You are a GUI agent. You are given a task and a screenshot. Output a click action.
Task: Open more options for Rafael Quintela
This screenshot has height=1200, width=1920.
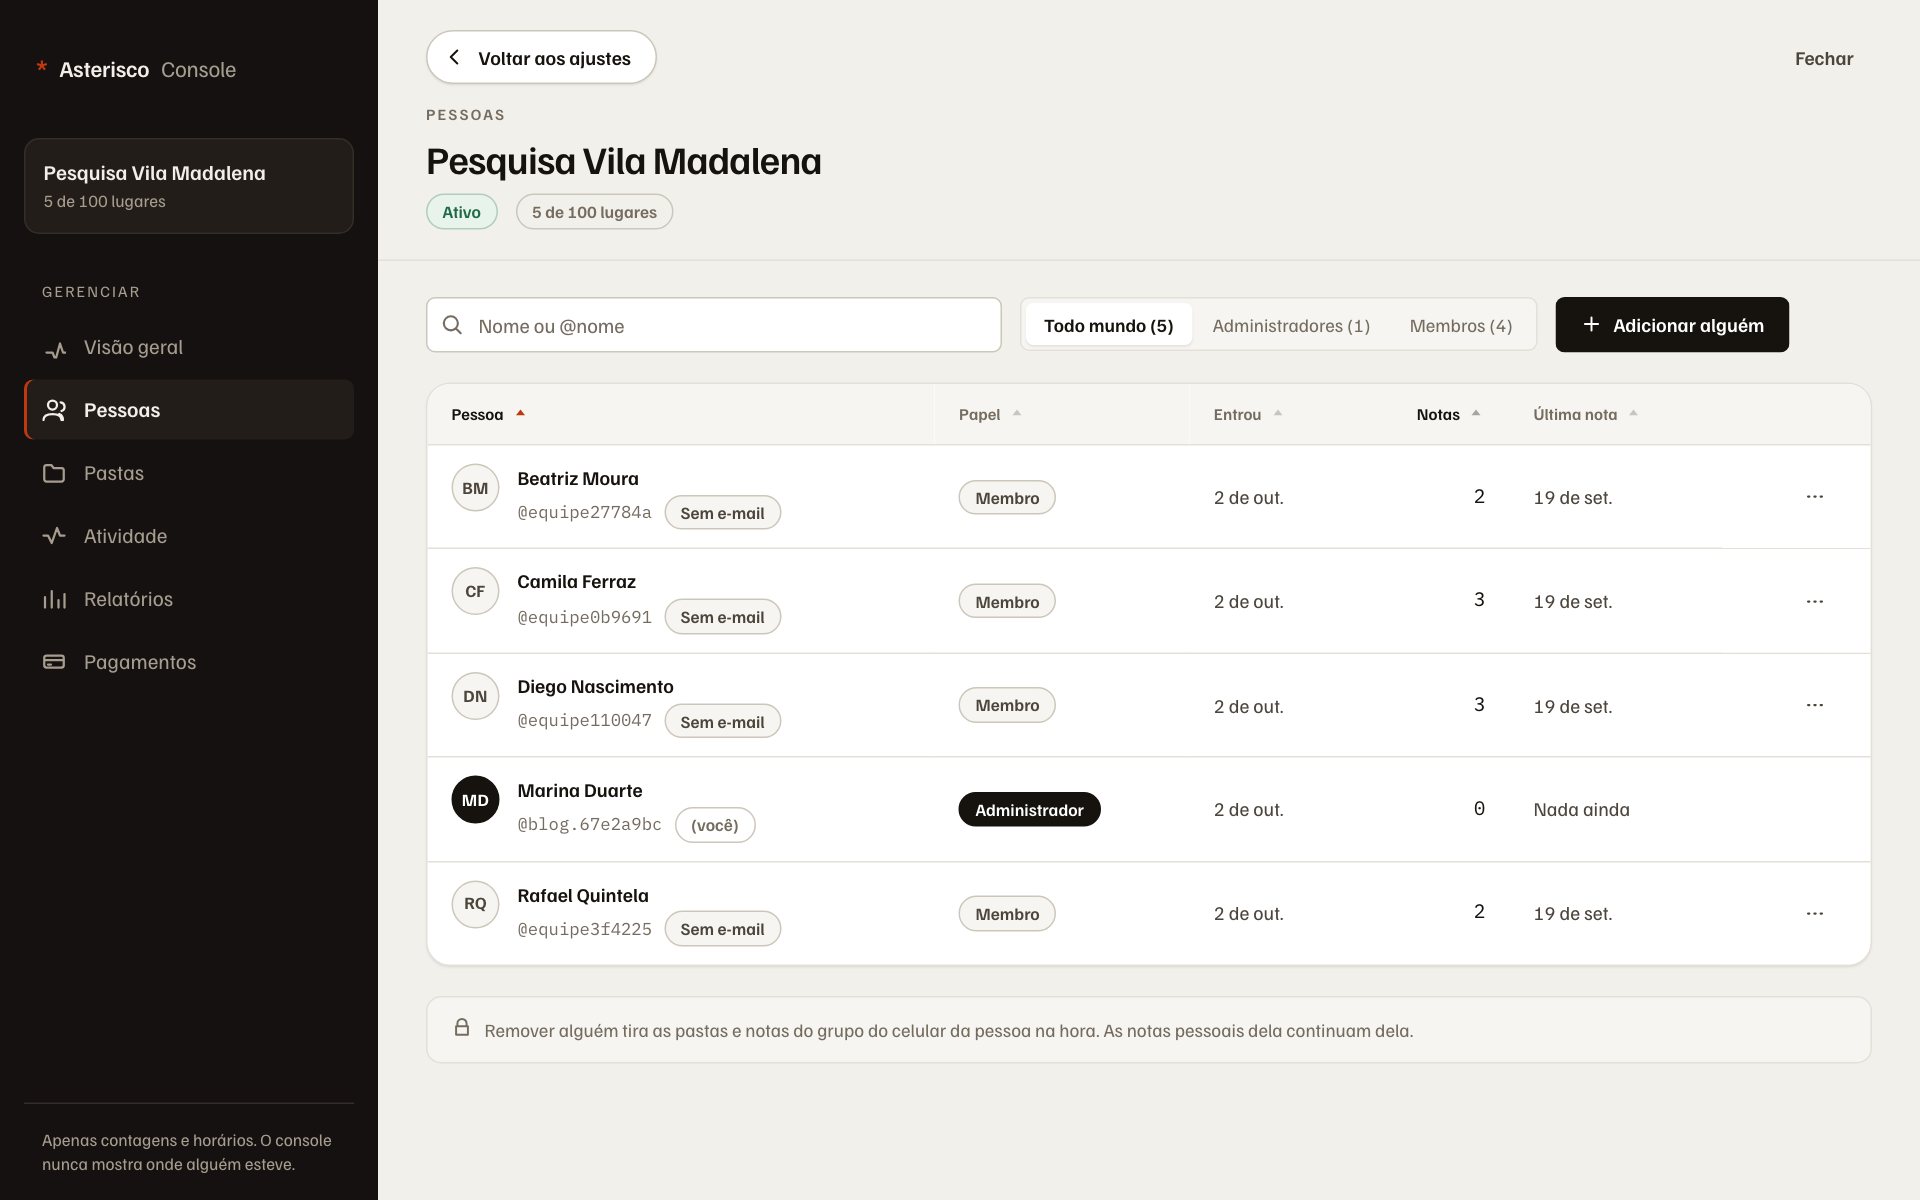pos(1815,913)
